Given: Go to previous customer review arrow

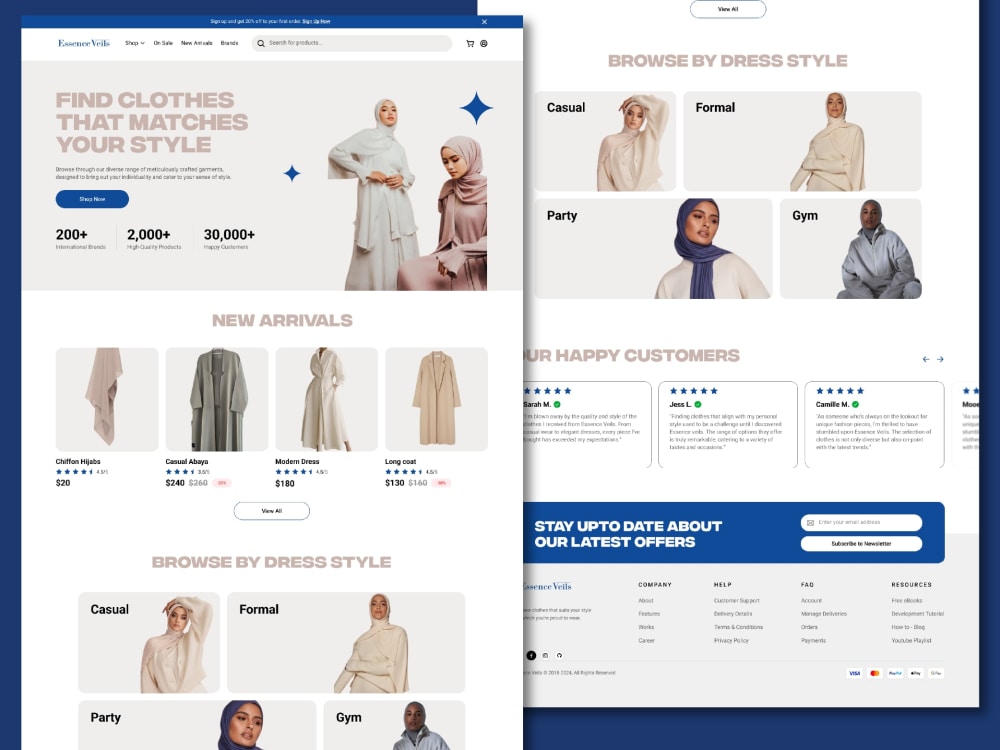Looking at the screenshot, I should pos(926,360).
